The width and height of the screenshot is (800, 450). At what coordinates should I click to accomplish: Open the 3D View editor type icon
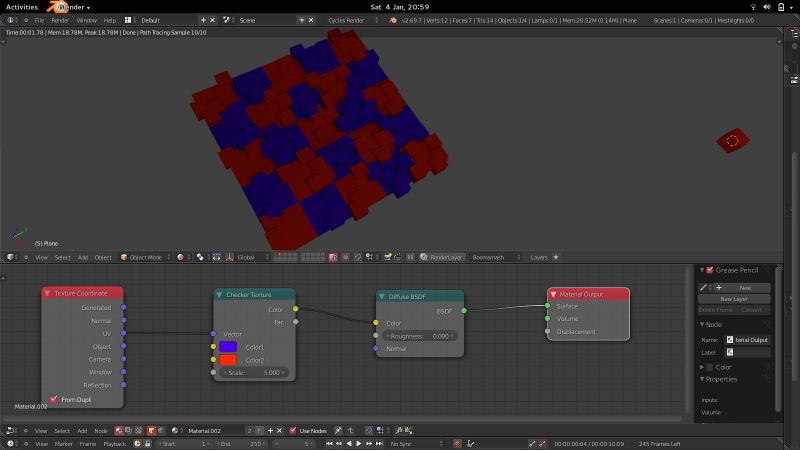(x=10, y=257)
